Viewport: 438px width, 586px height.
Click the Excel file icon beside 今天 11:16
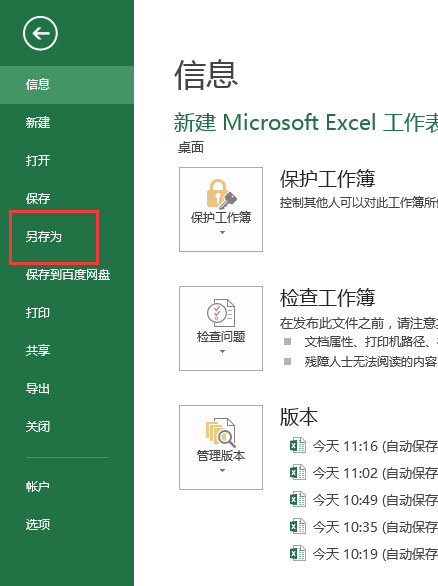[x=298, y=445]
